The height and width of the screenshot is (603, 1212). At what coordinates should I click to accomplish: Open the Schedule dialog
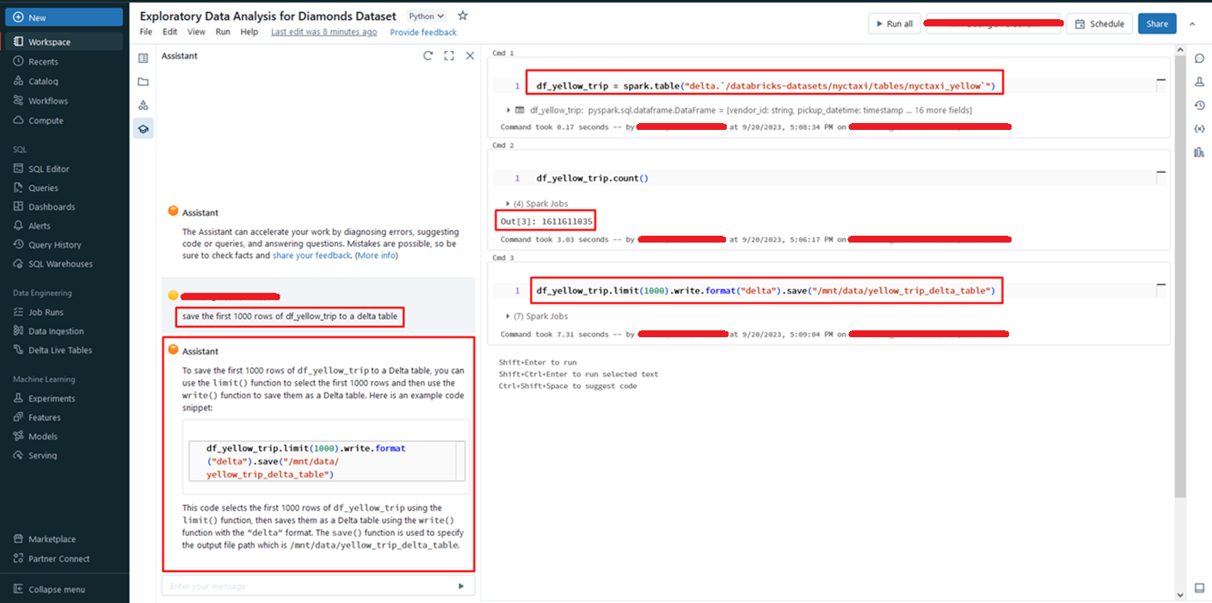click(1099, 23)
